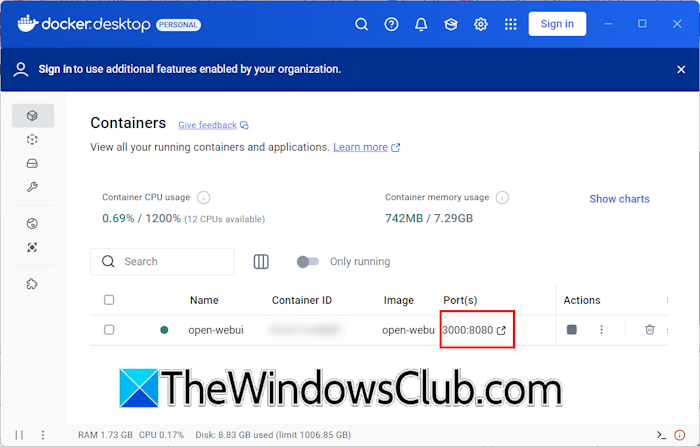Viewport: 700px width, 447px height.
Task: Open Extensions puzzle icon in sidebar
Action: click(32, 284)
